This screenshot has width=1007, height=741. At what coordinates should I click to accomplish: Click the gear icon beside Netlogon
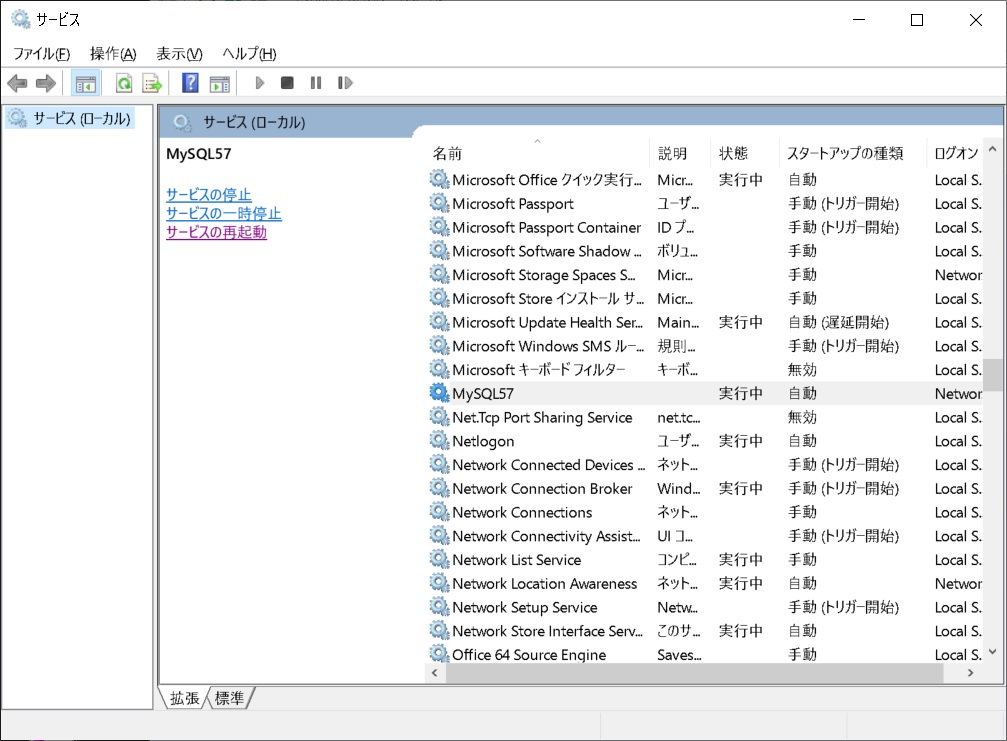pos(439,440)
